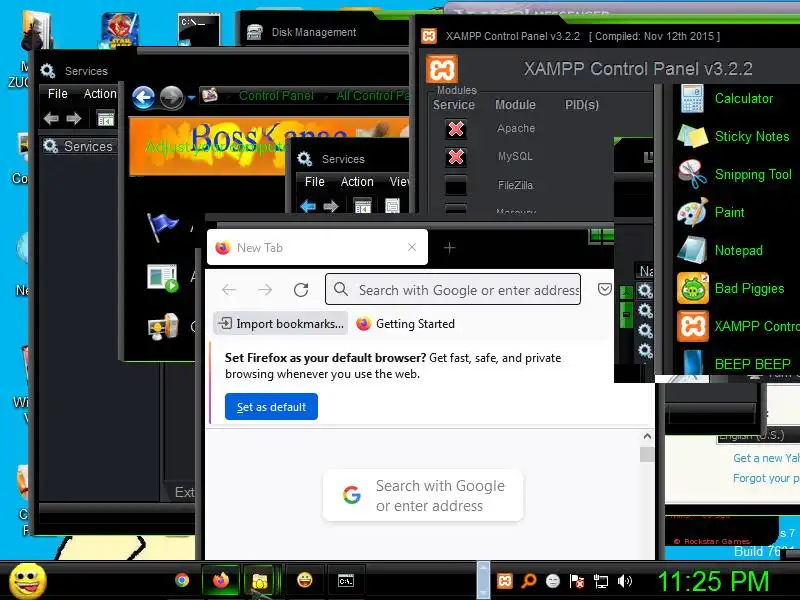Open the Control Panel recent pages dropdown arrow
This screenshot has height=600, width=800.
pyautogui.click(x=191, y=98)
